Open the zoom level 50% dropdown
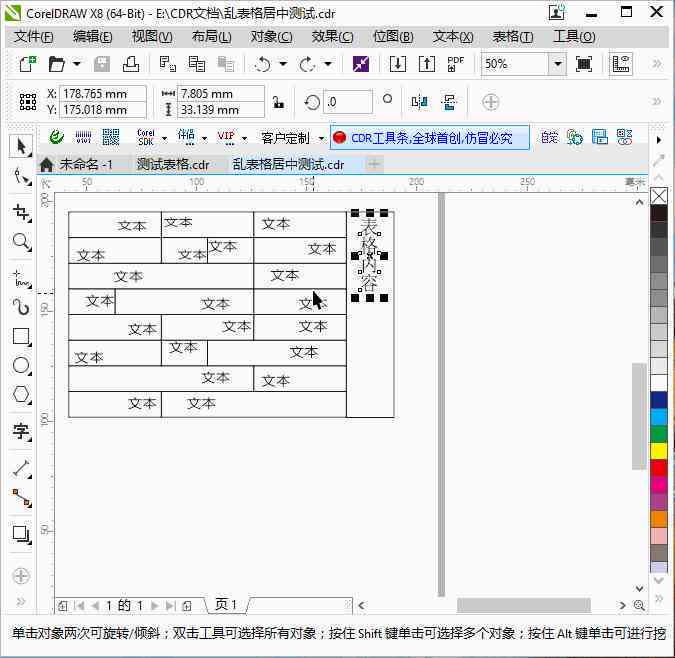675x658 pixels. (x=557, y=64)
